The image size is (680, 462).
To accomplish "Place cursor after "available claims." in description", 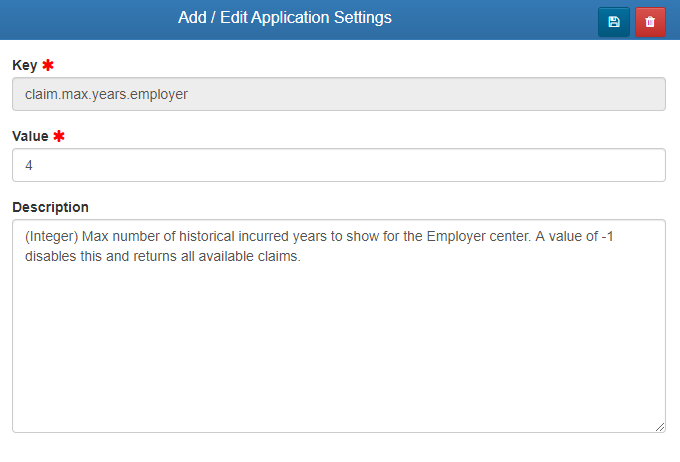I will click(302, 256).
